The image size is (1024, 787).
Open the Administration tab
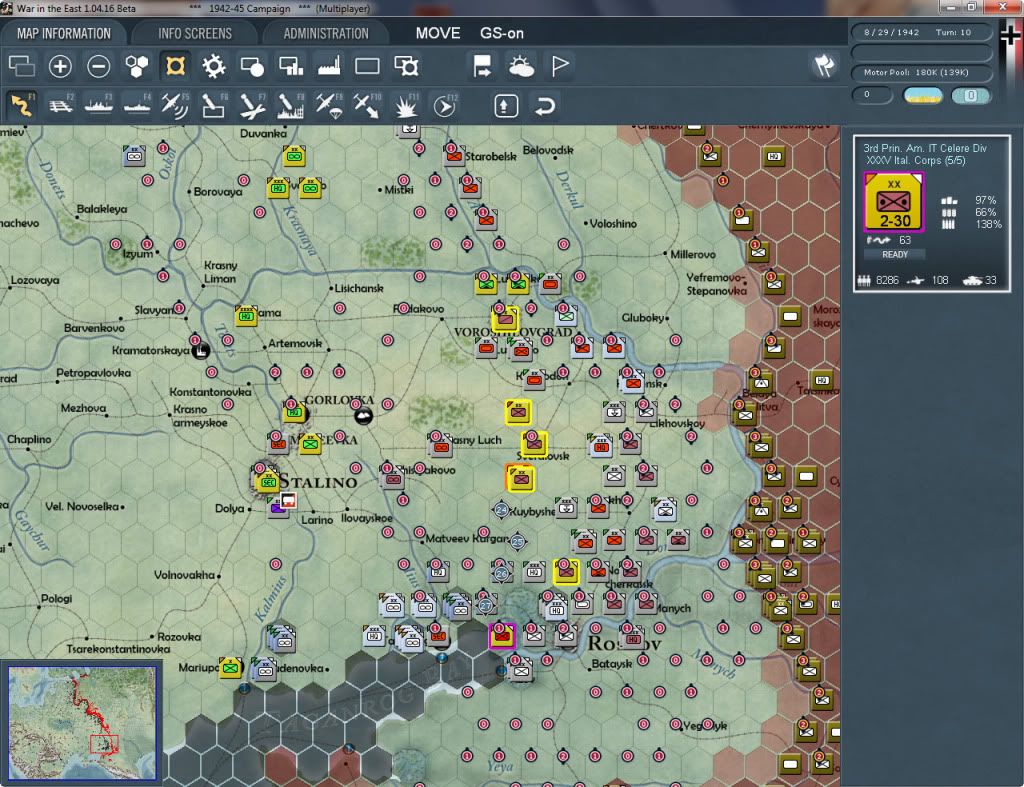point(326,33)
